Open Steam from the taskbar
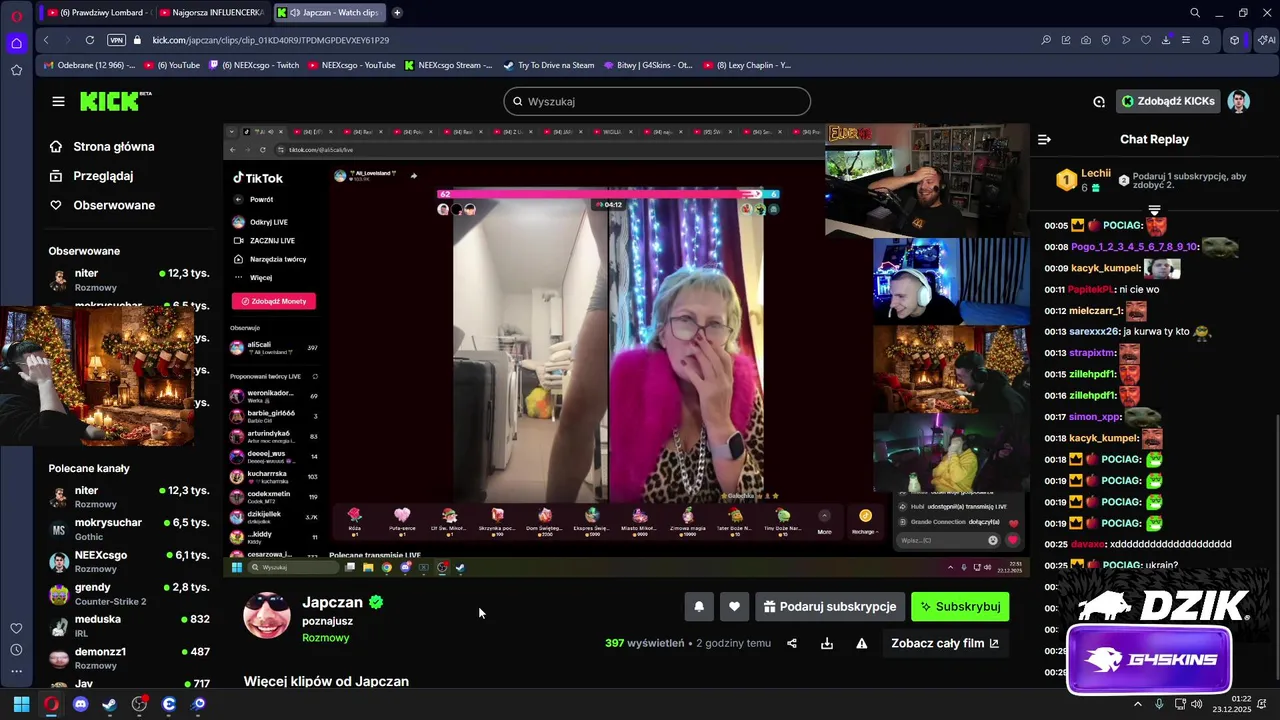This screenshot has width=1280, height=720. click(x=110, y=704)
